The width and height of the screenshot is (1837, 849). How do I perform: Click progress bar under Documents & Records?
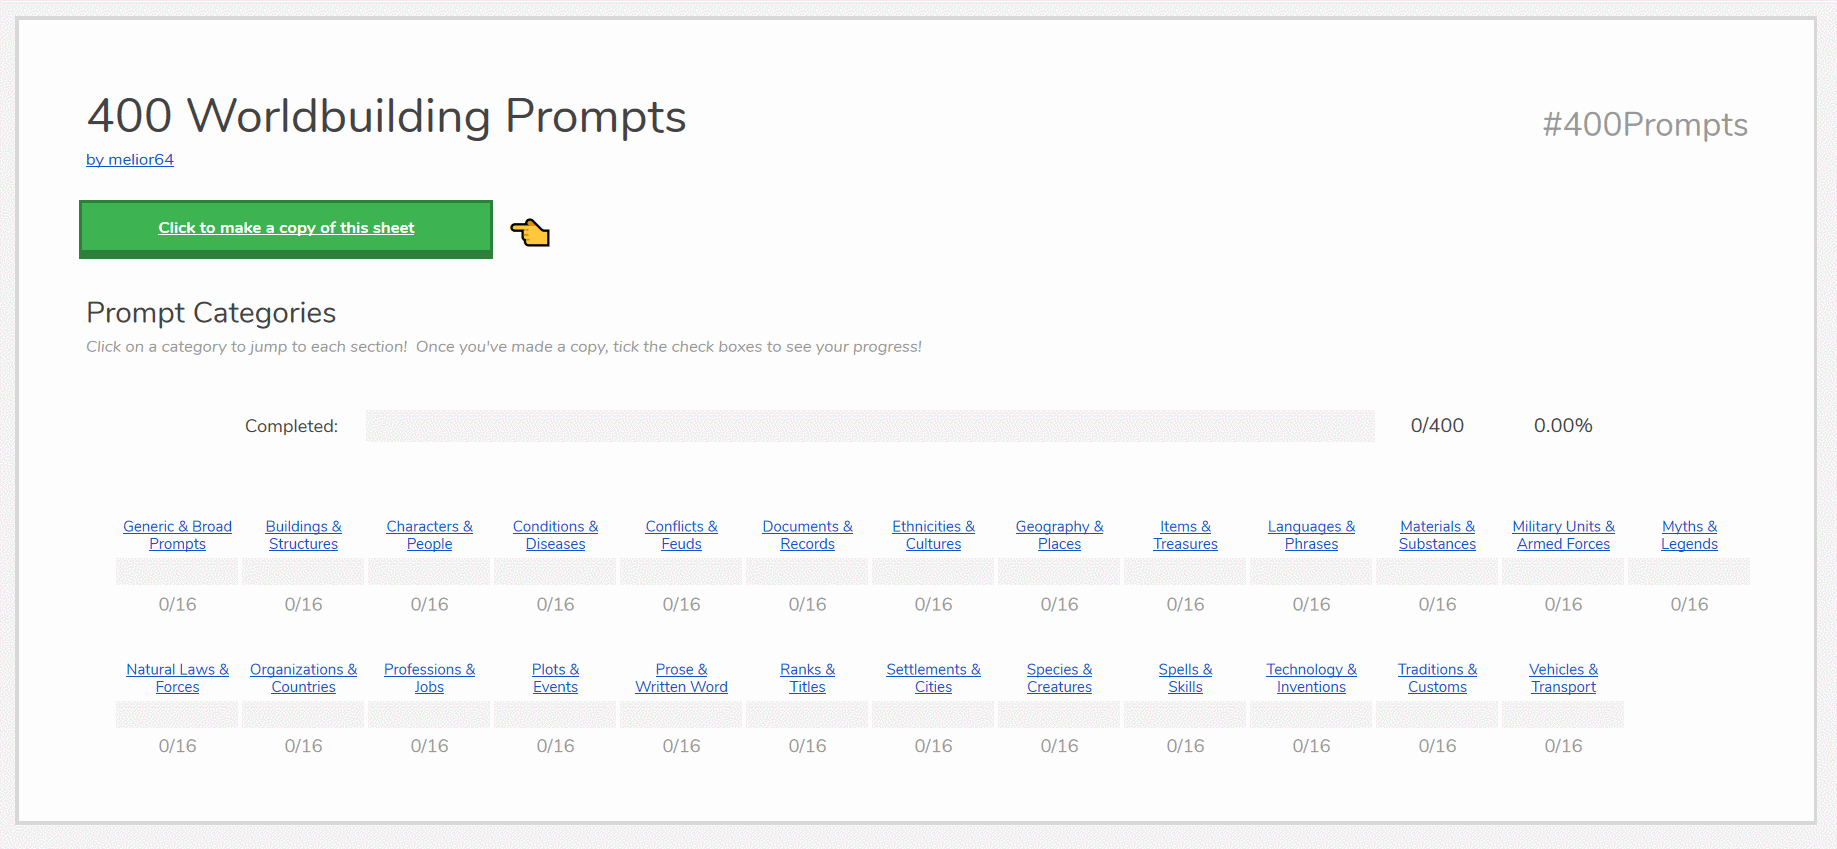pyautogui.click(x=807, y=572)
